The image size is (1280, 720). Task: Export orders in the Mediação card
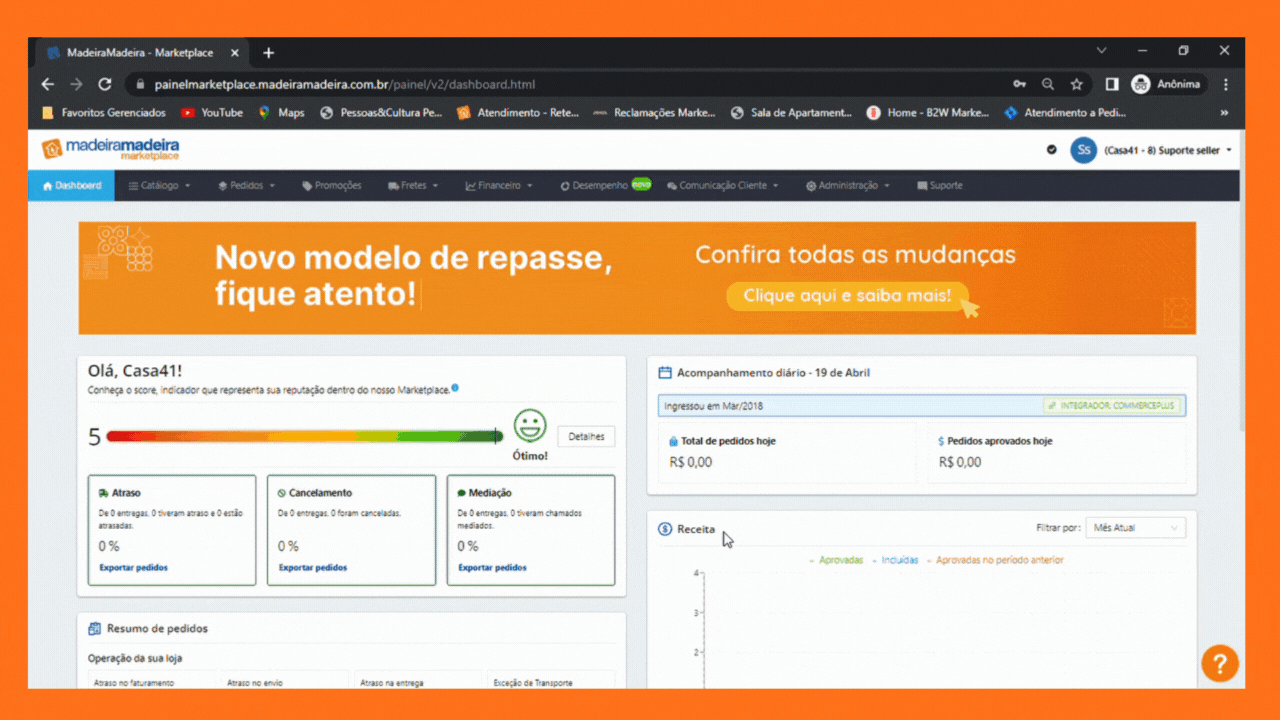(492, 568)
